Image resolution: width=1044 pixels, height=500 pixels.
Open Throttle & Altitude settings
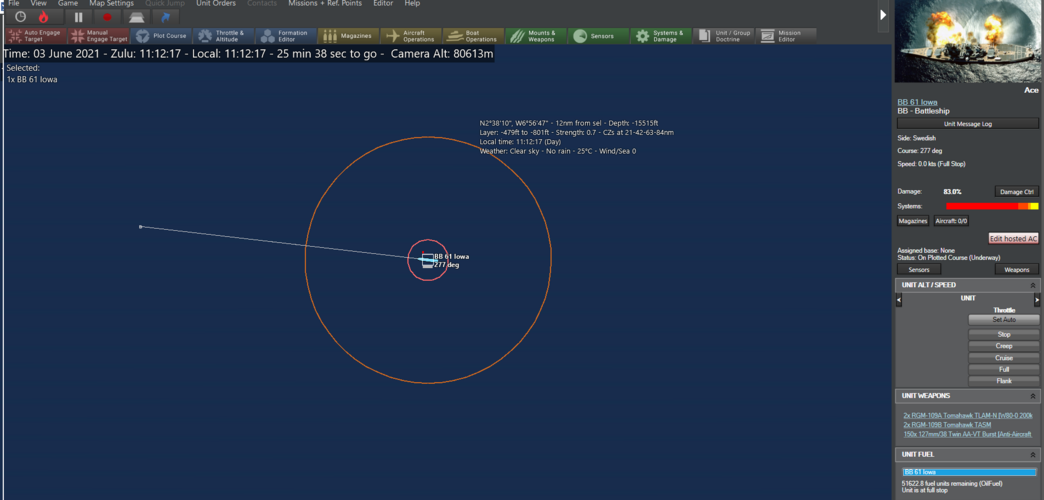(x=223, y=36)
